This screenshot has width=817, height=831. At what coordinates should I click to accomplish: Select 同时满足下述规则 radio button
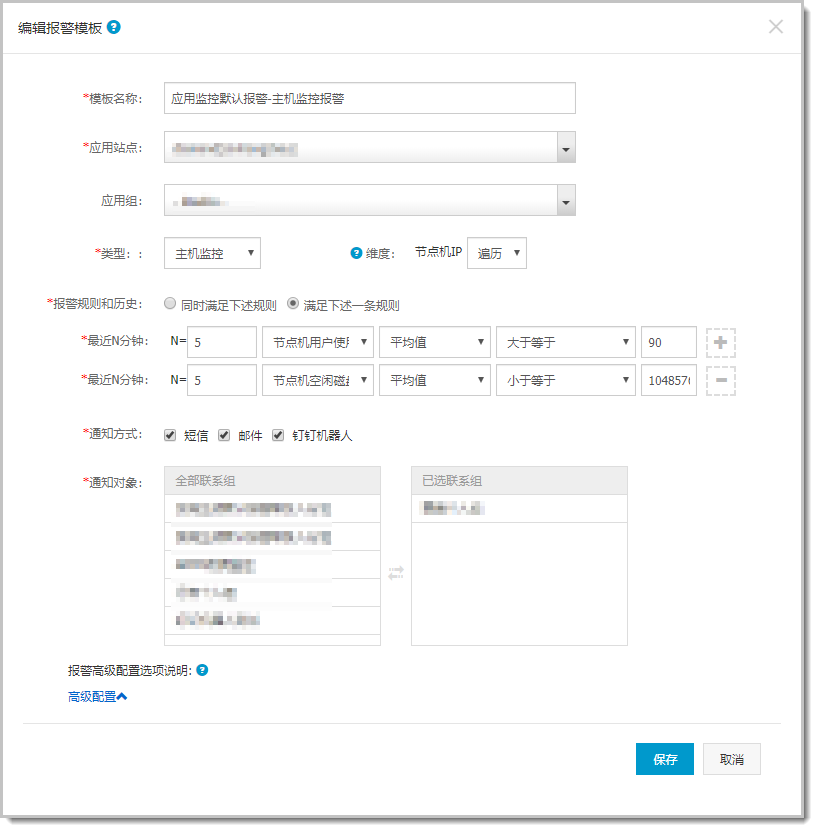(x=170, y=303)
